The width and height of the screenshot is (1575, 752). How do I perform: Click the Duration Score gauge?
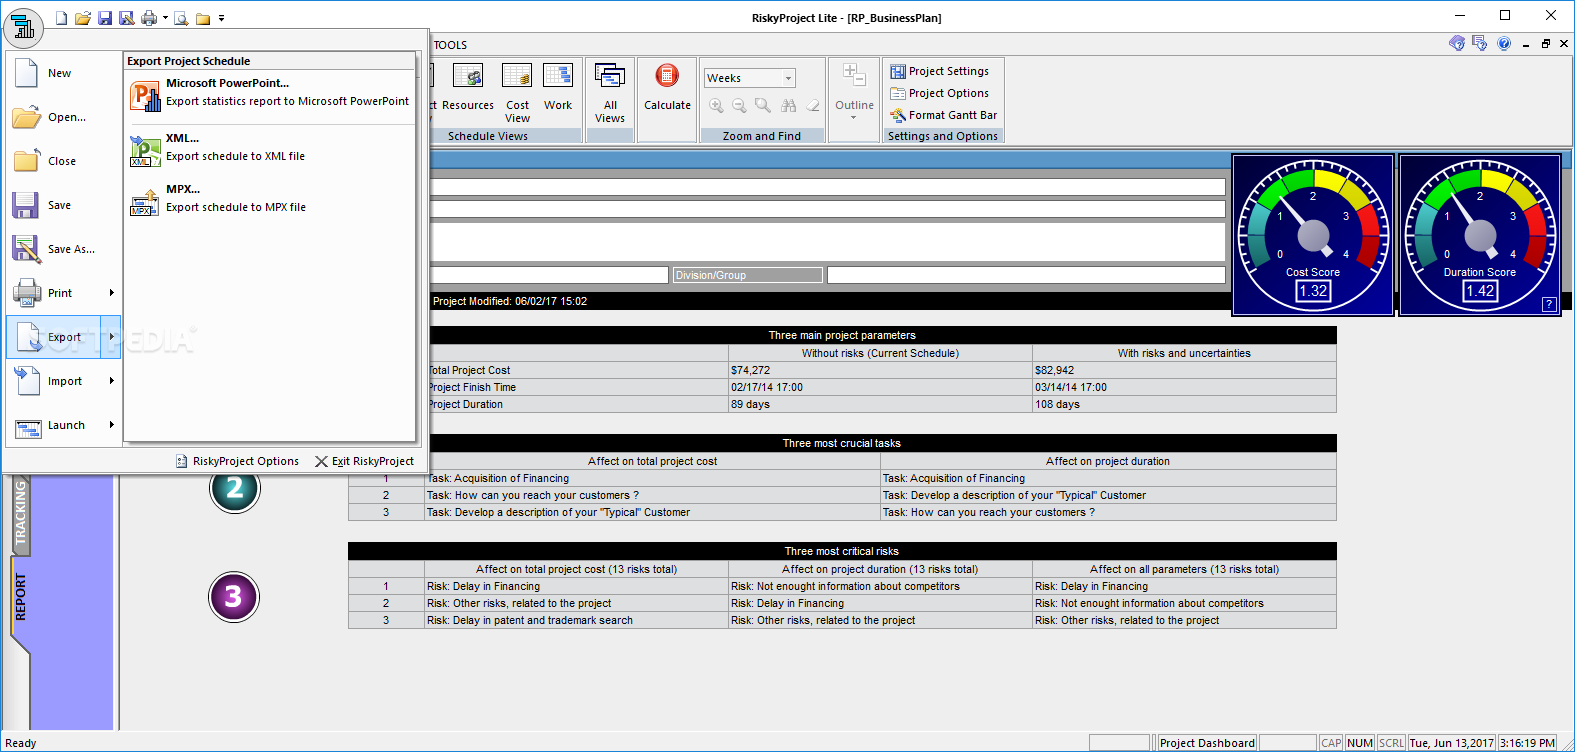click(x=1480, y=235)
